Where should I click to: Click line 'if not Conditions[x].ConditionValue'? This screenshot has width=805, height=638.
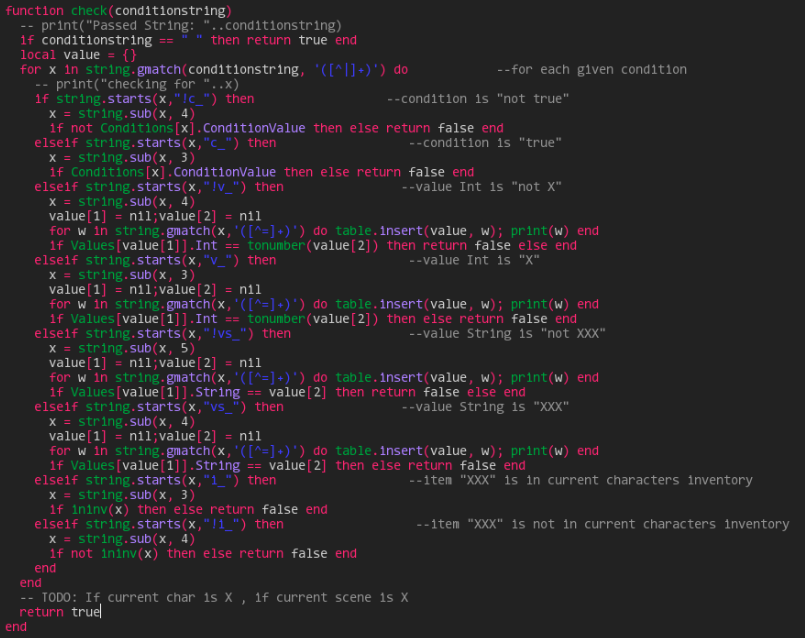276,128
